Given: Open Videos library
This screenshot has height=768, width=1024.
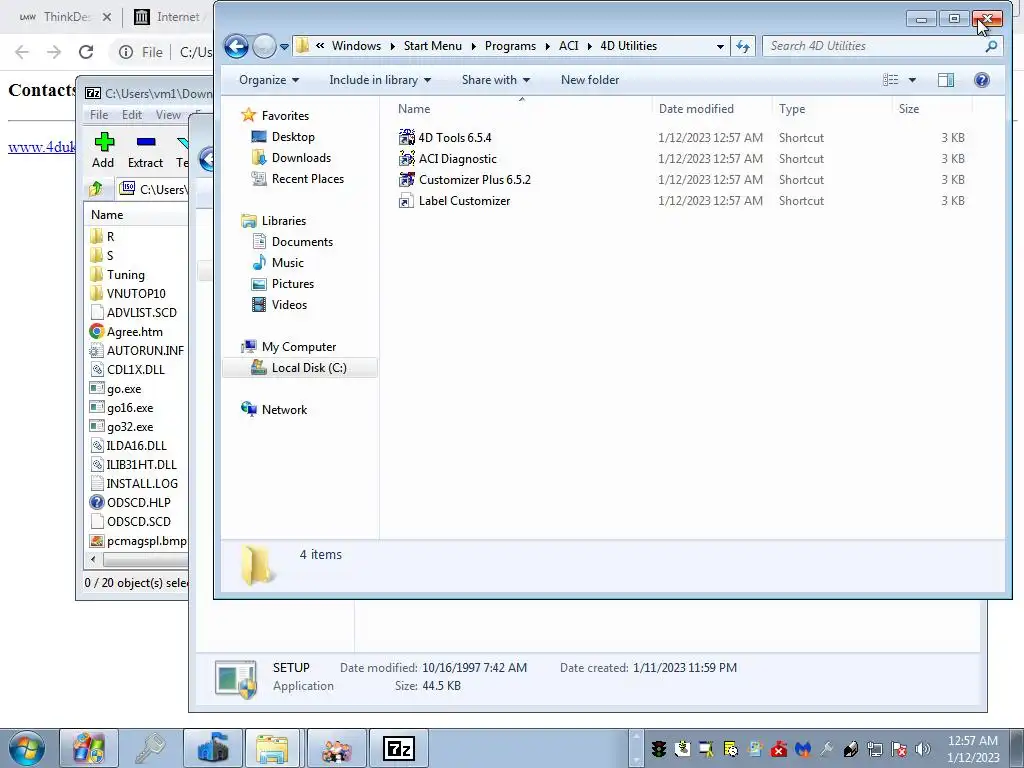Looking at the screenshot, I should 289,304.
